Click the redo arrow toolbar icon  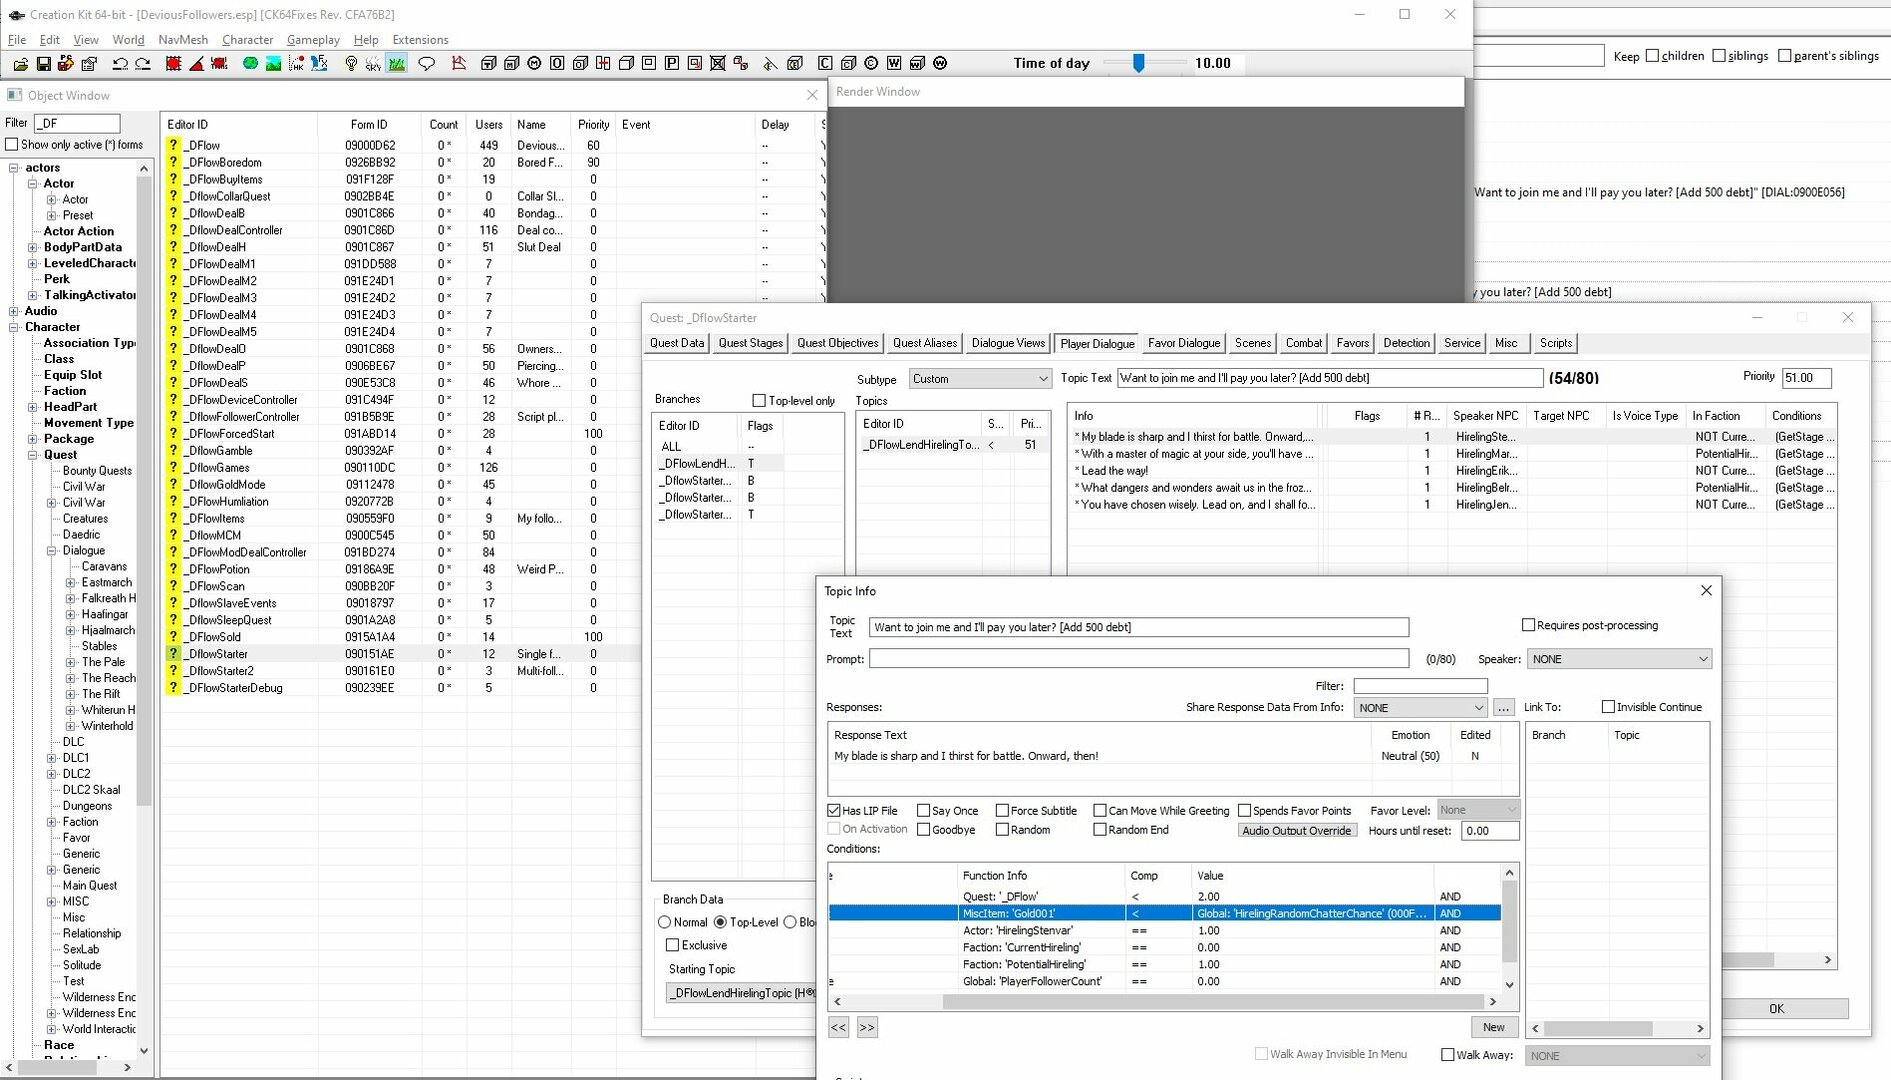[143, 63]
